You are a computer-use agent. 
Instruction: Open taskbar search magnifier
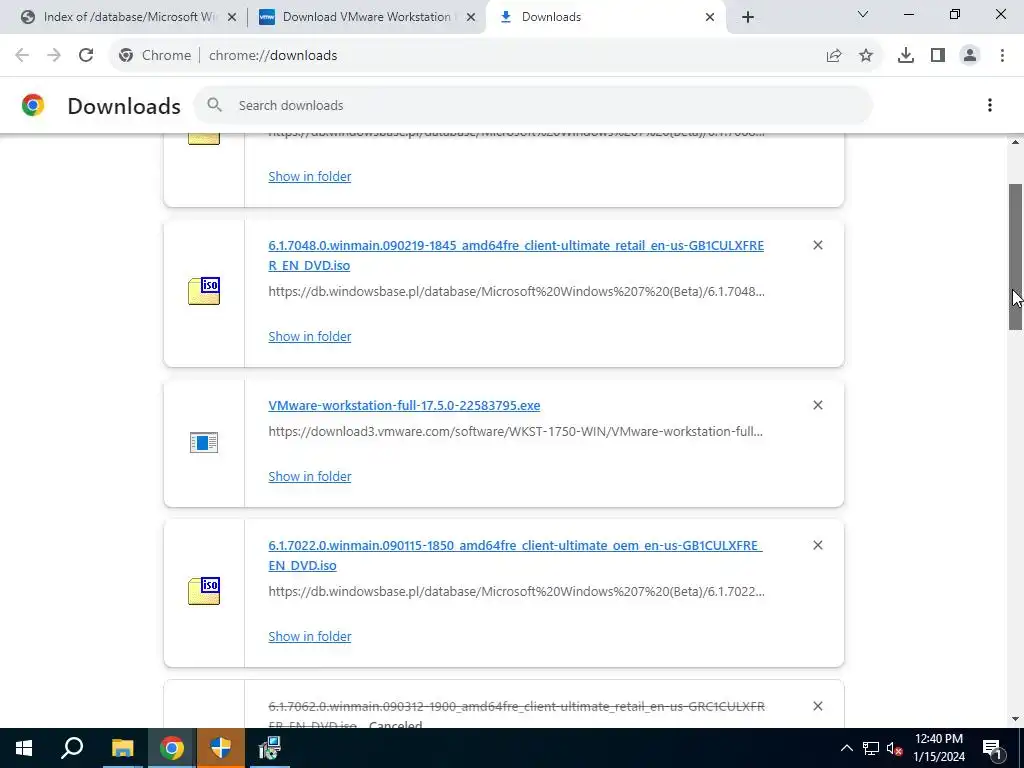click(72, 748)
